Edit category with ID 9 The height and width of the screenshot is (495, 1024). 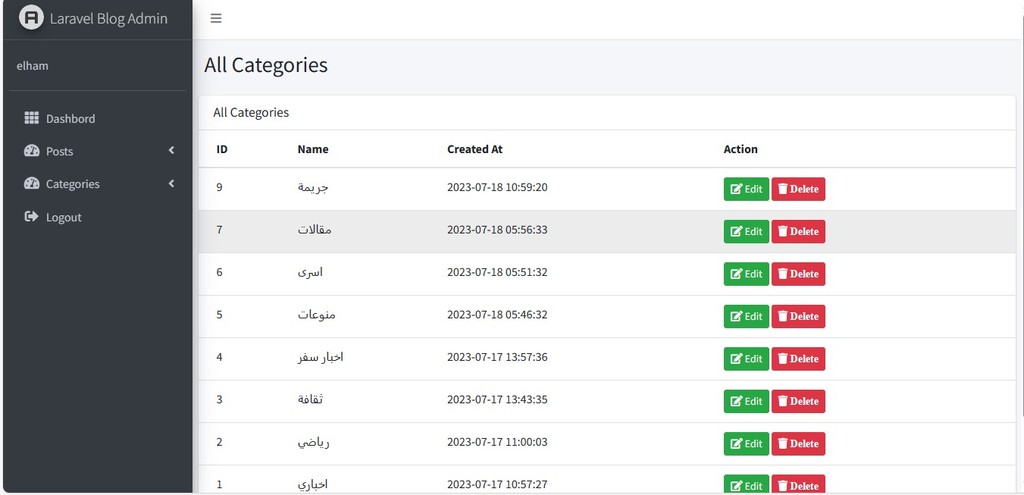point(746,189)
